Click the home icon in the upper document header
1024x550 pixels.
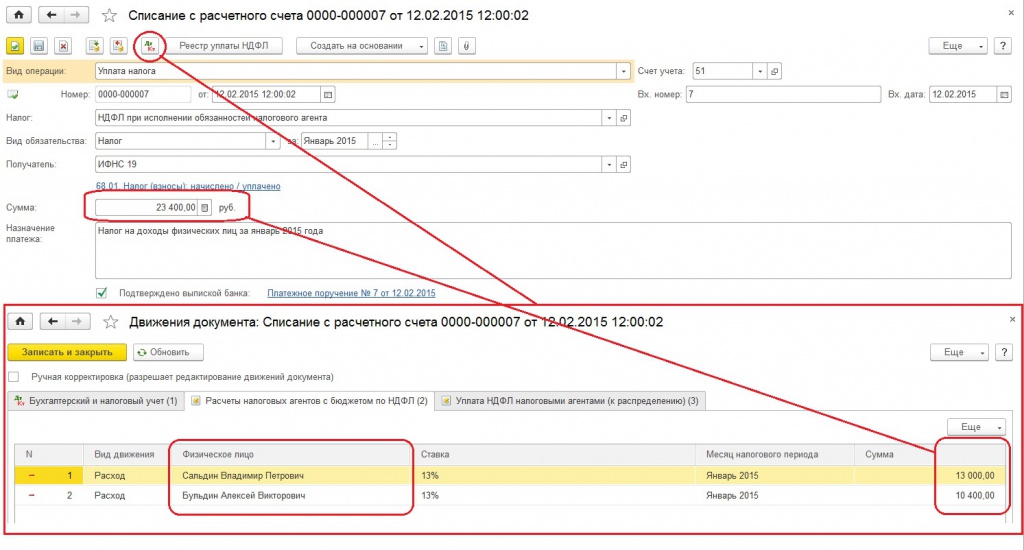coord(19,15)
